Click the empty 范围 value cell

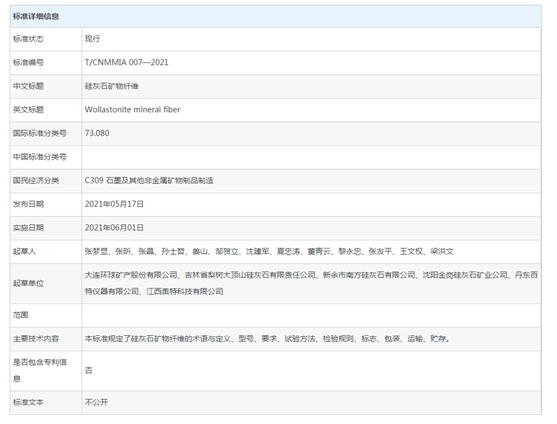click(x=311, y=315)
